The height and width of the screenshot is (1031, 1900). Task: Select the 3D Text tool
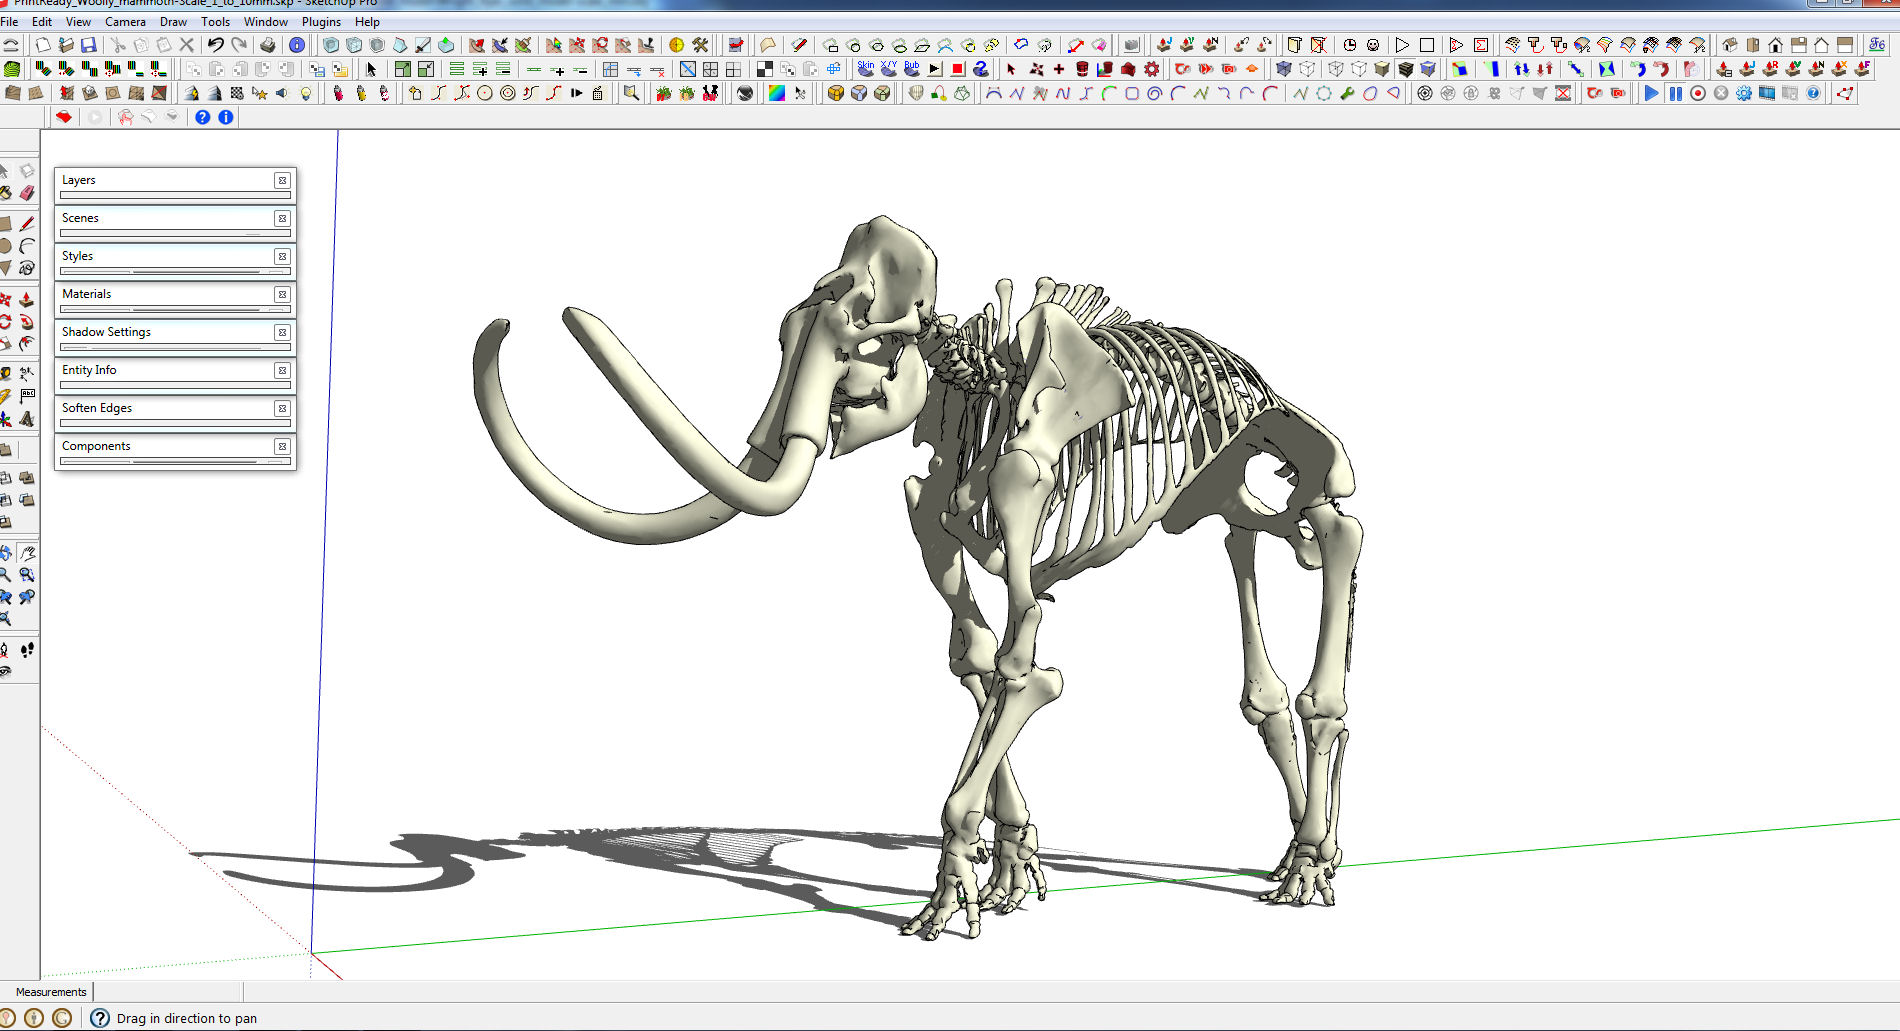(x=27, y=419)
